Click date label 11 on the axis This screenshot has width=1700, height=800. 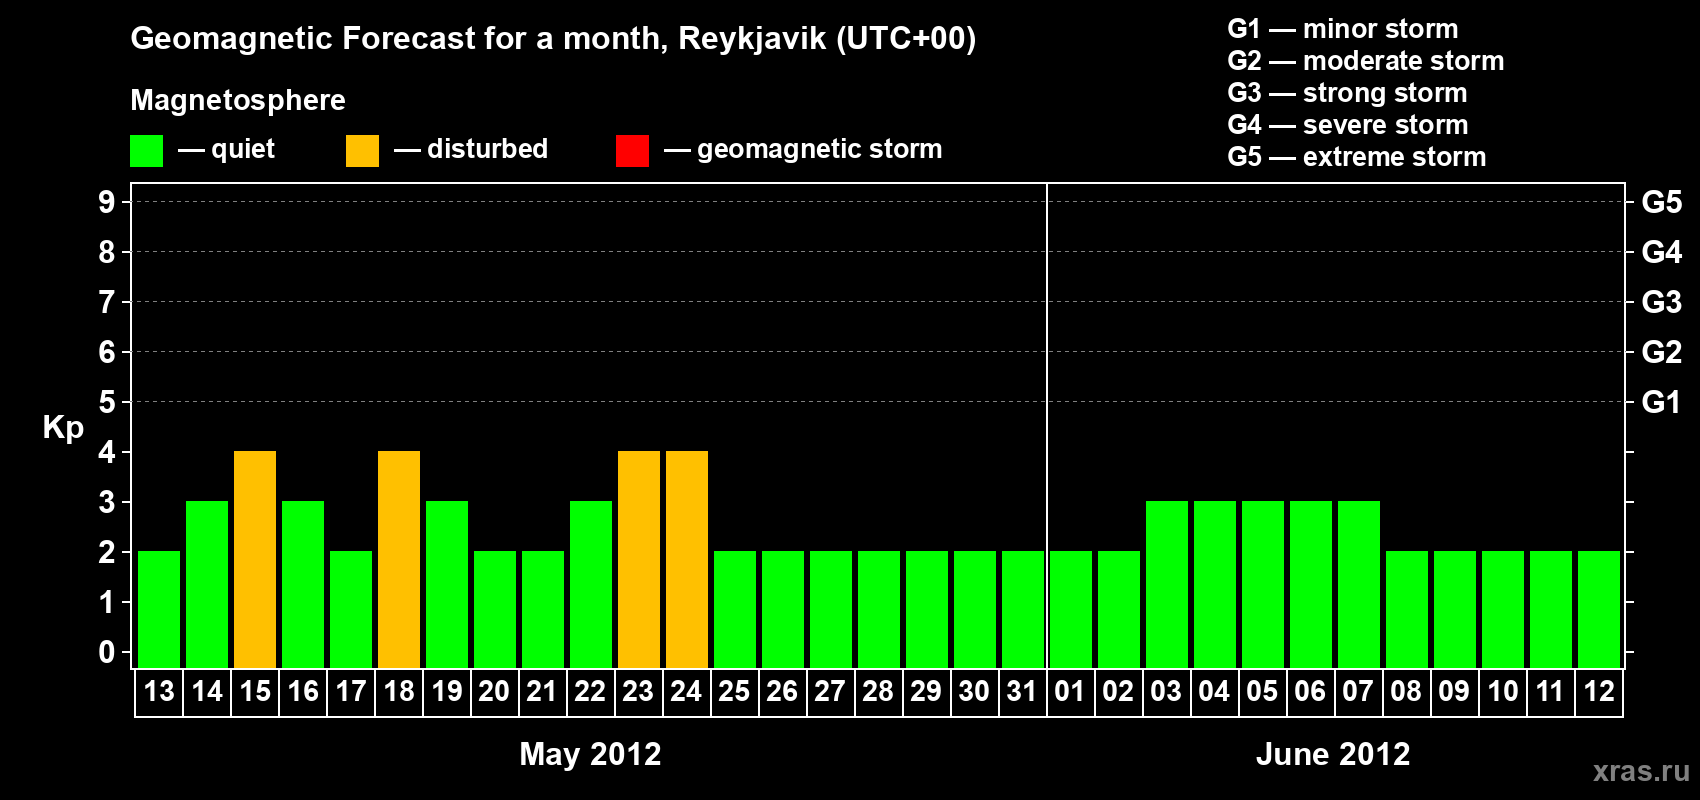click(1550, 692)
